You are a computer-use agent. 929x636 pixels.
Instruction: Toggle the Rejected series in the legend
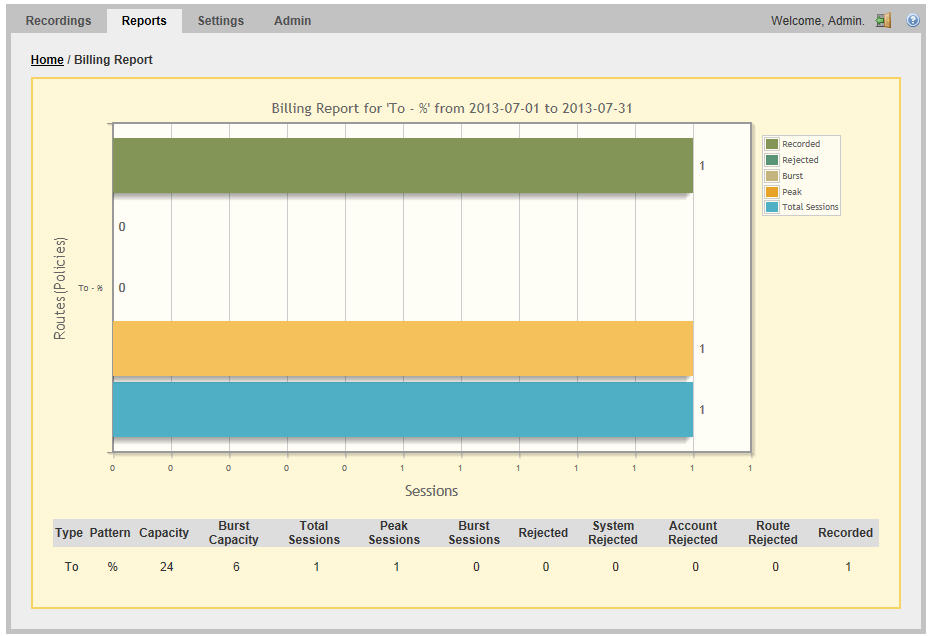[x=800, y=159]
